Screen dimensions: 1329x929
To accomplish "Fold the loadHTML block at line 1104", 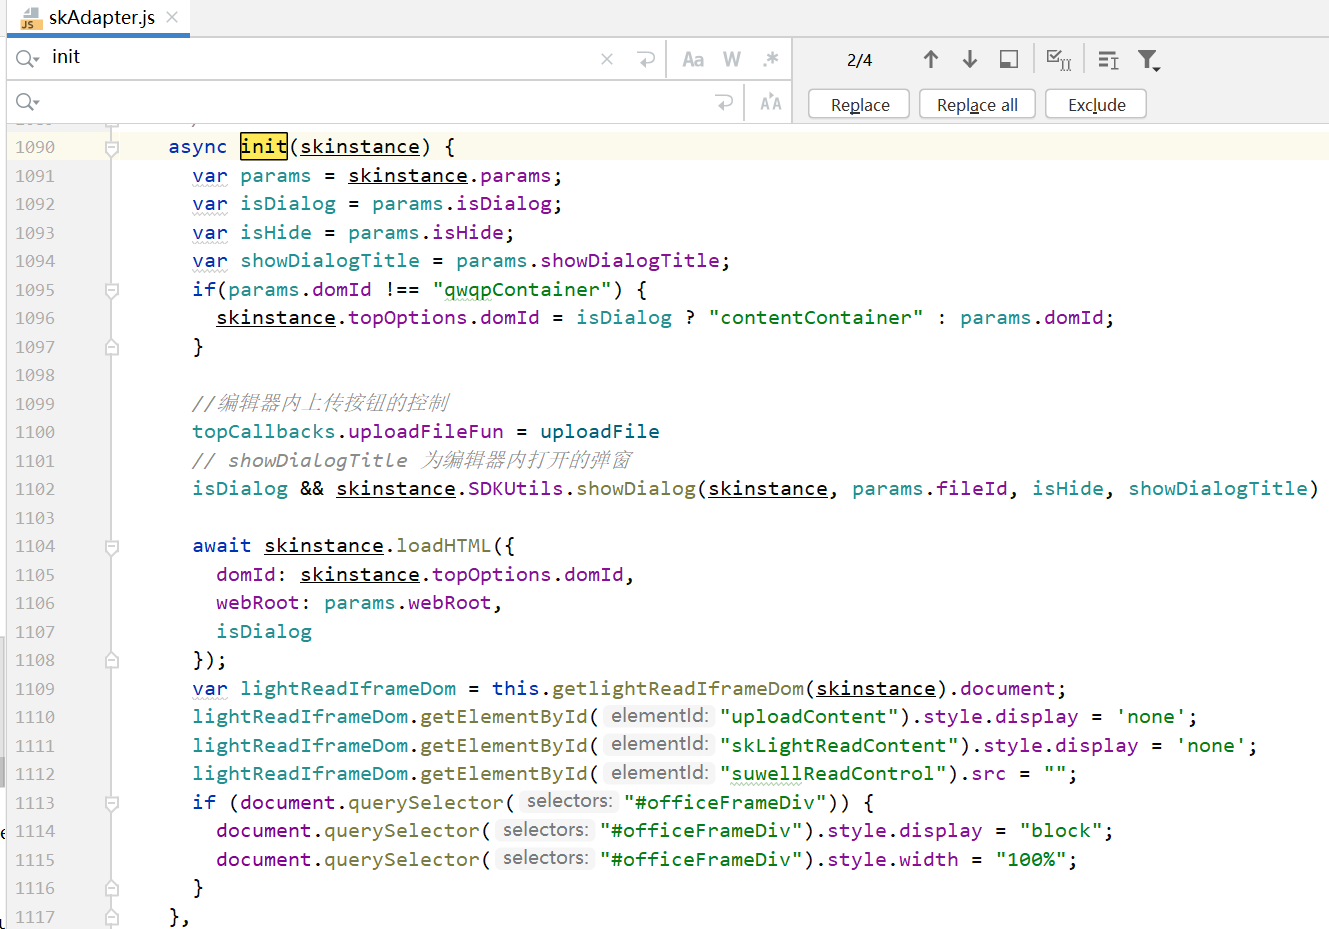I will click(x=112, y=546).
